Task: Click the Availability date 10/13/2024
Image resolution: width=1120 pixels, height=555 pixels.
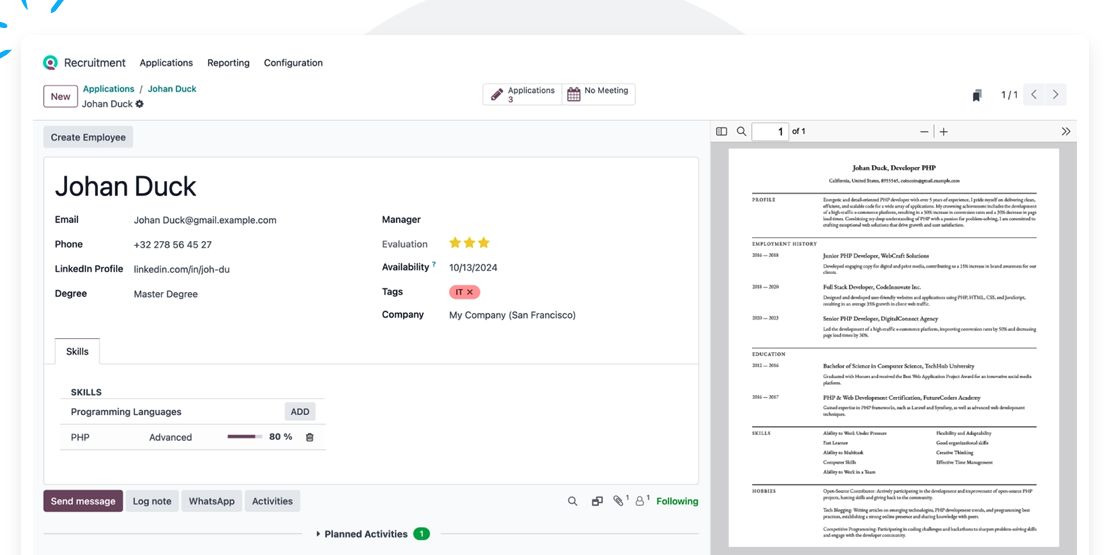Action: click(x=473, y=268)
